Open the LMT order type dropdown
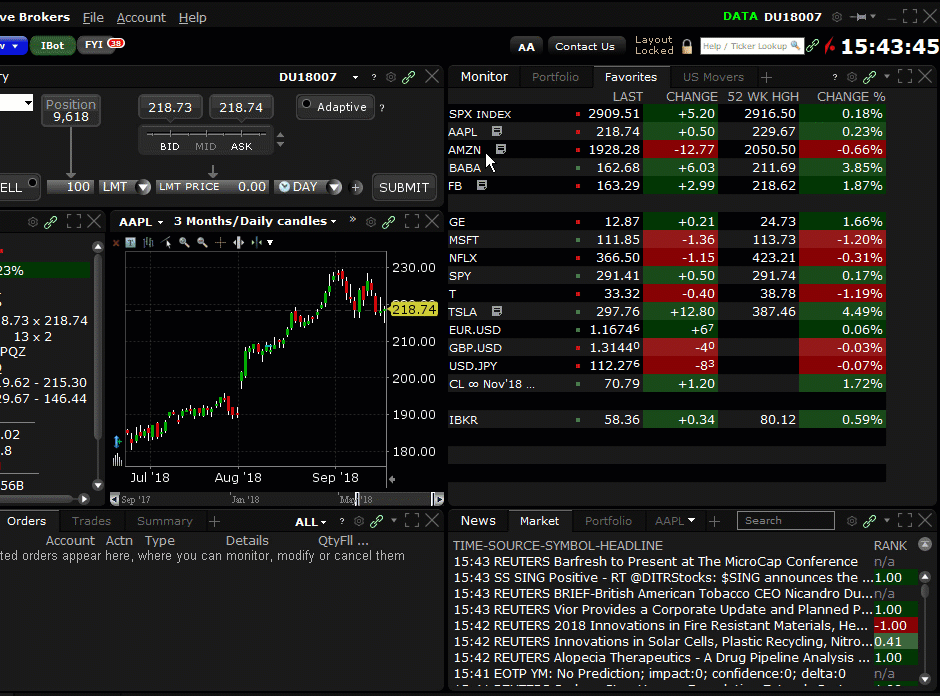The height and width of the screenshot is (696, 940). point(143,187)
